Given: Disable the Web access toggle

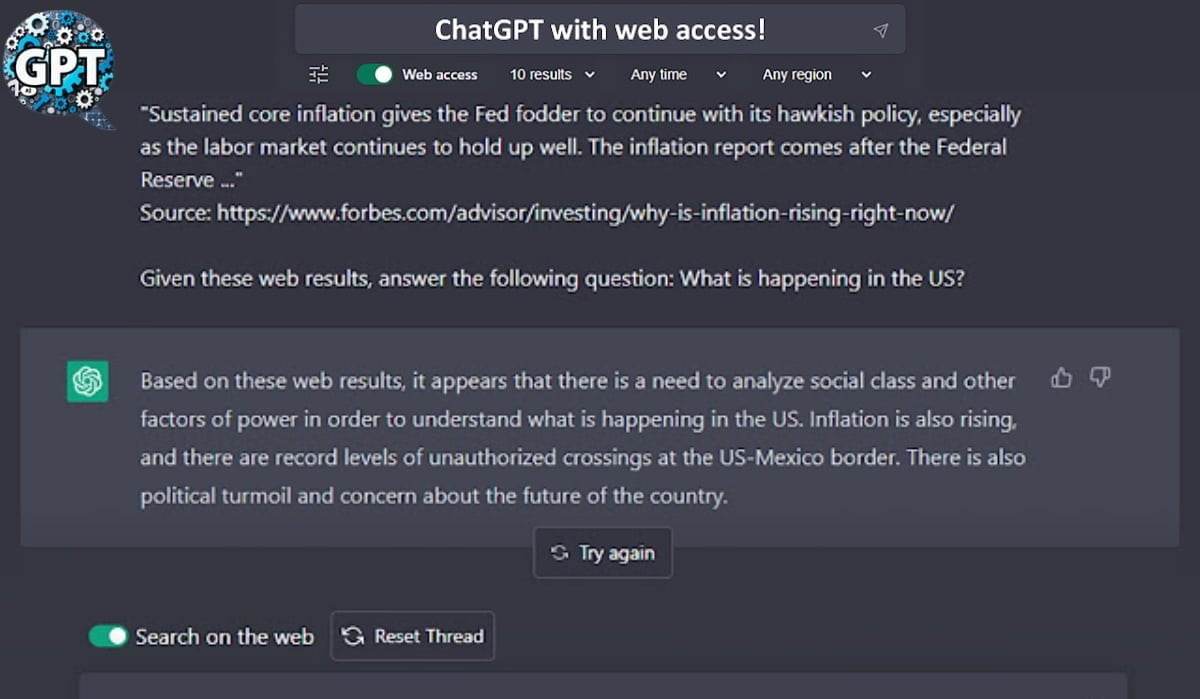Looking at the screenshot, I should click(374, 74).
